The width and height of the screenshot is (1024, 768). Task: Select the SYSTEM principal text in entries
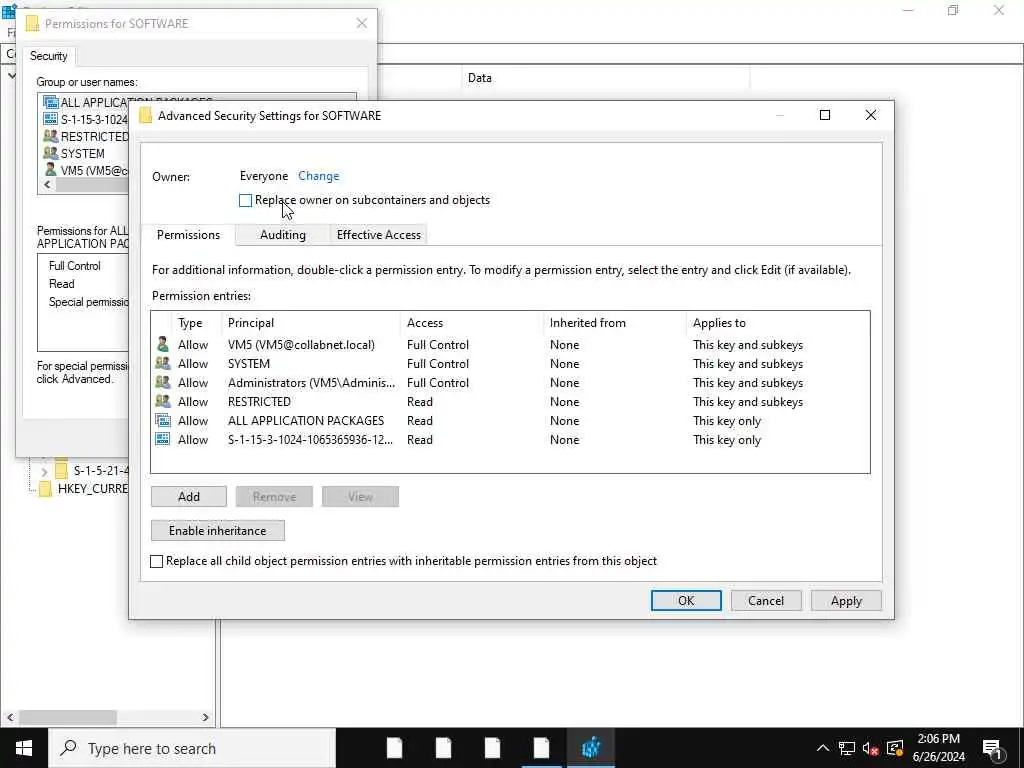pos(249,364)
